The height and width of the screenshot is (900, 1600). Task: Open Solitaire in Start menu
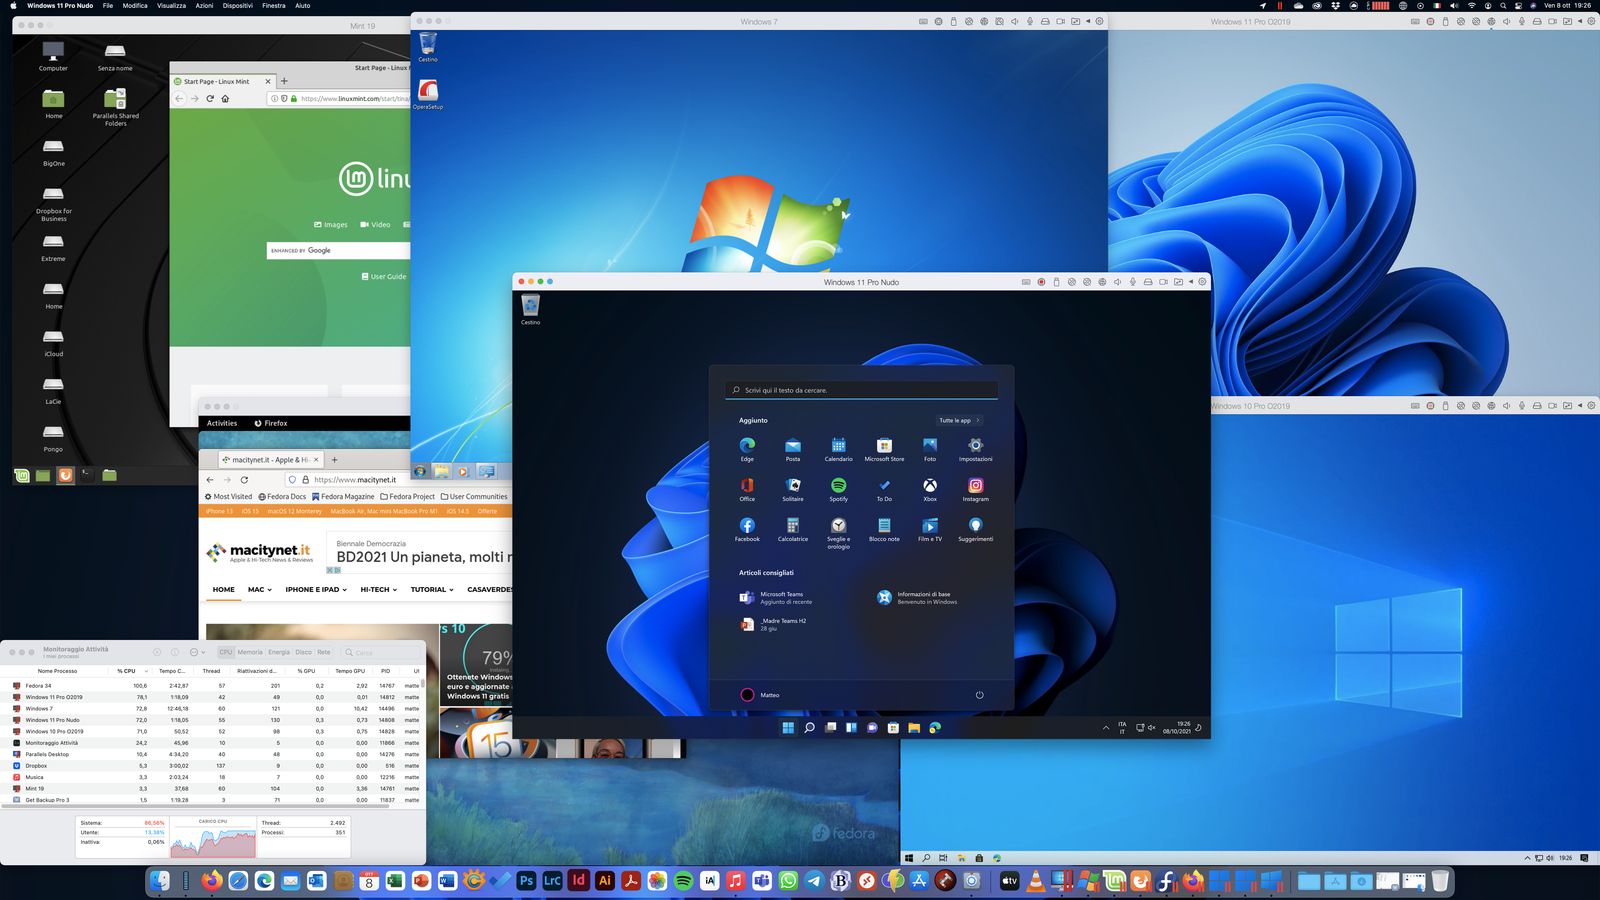click(793, 488)
